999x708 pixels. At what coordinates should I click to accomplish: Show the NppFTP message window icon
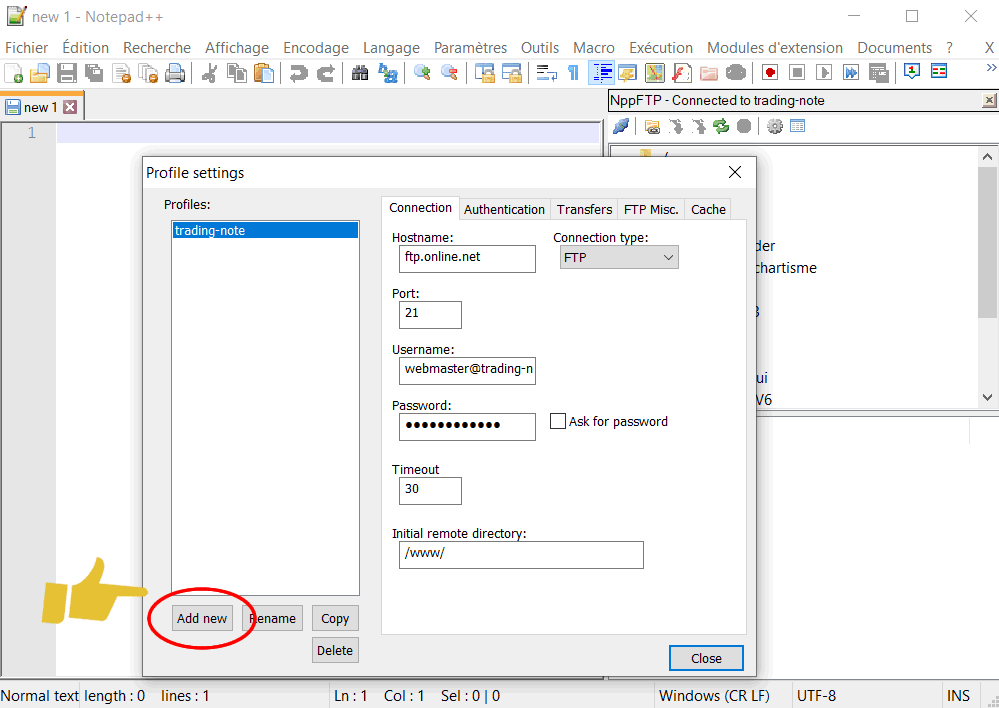[797, 126]
